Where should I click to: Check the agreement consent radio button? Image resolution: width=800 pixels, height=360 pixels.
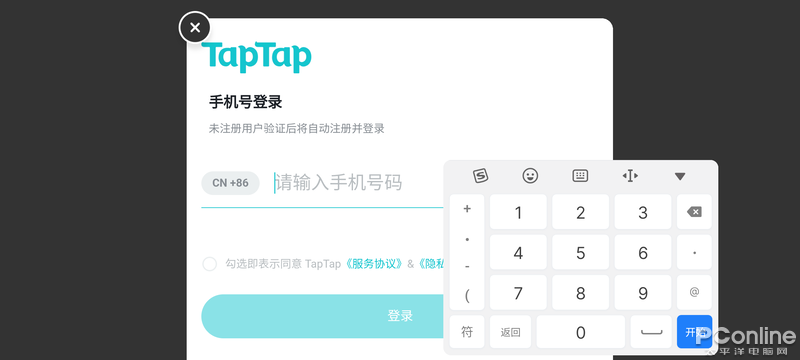click(x=210, y=264)
